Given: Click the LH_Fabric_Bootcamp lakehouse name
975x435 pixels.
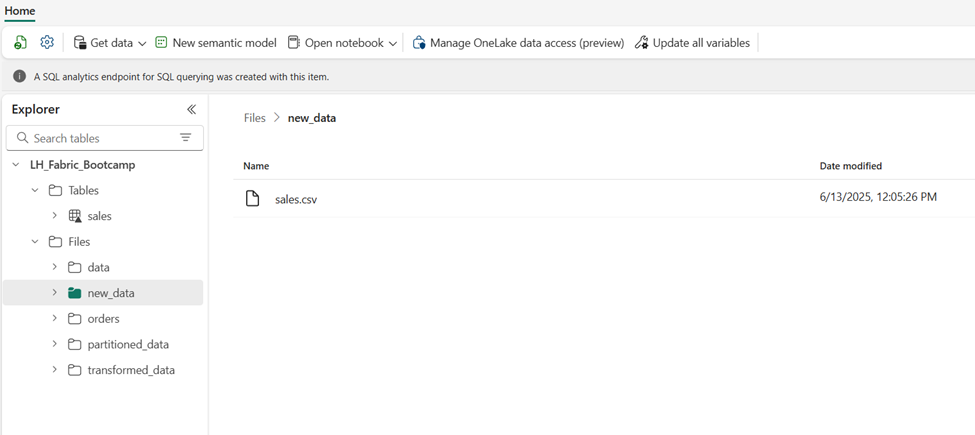Looking at the screenshot, I should [x=83, y=165].
